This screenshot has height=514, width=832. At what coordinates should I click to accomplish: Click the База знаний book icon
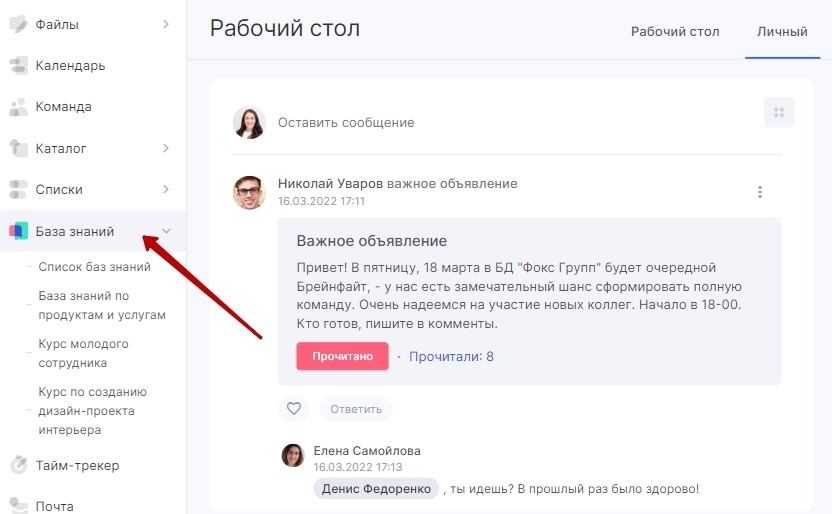click(x=18, y=231)
